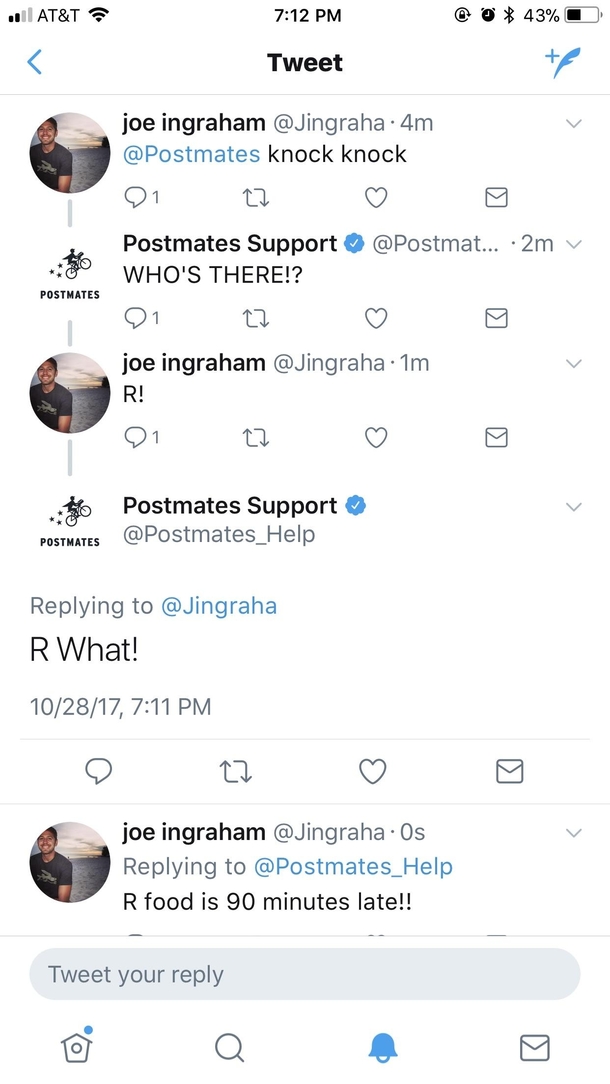Open @Postmates_Help link in last reply

[353, 866]
